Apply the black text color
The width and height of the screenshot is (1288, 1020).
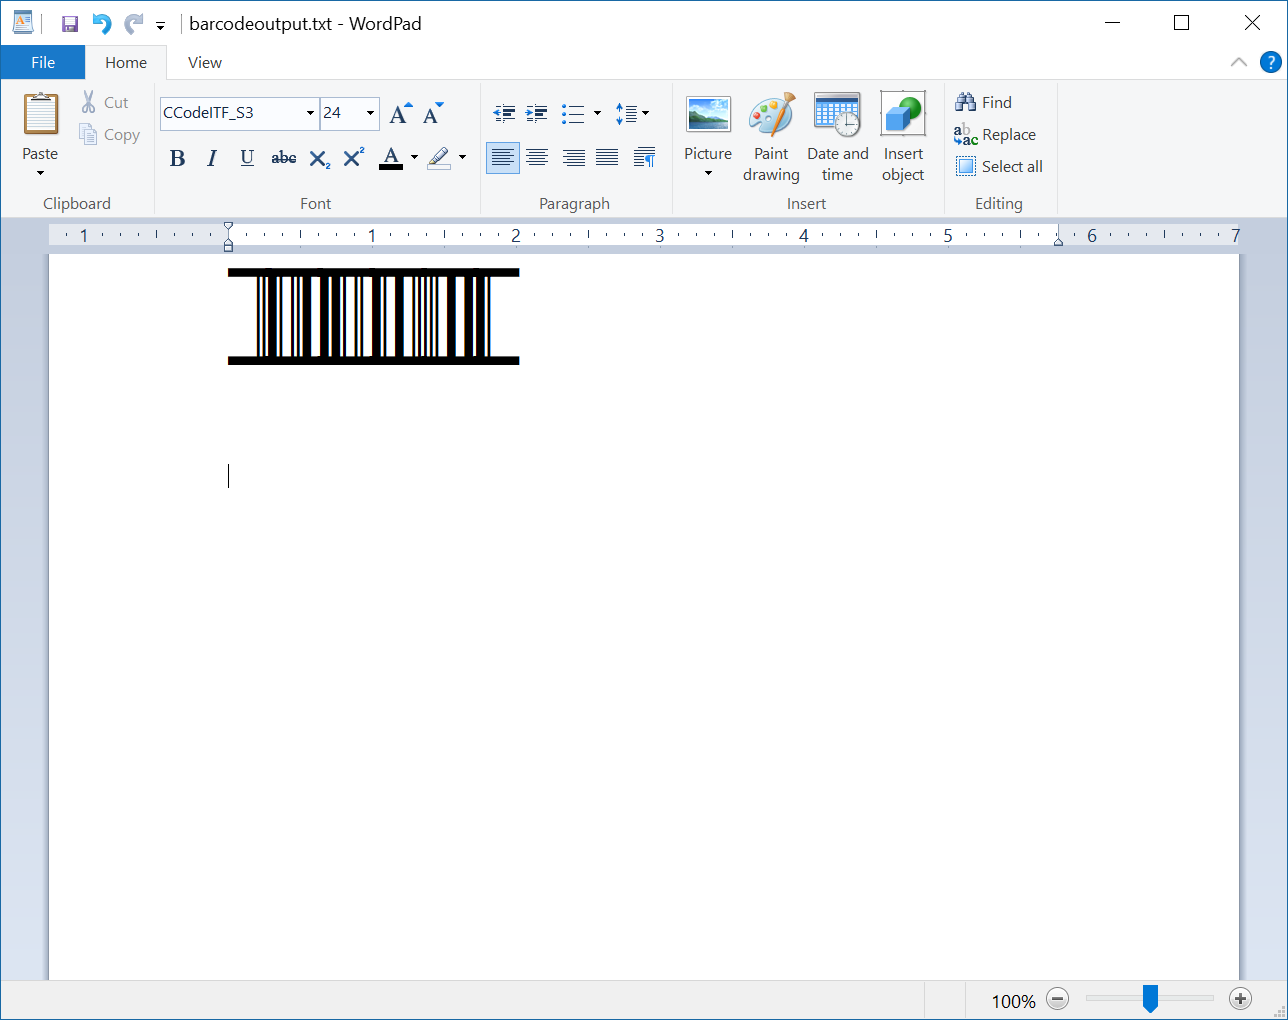[x=391, y=158]
